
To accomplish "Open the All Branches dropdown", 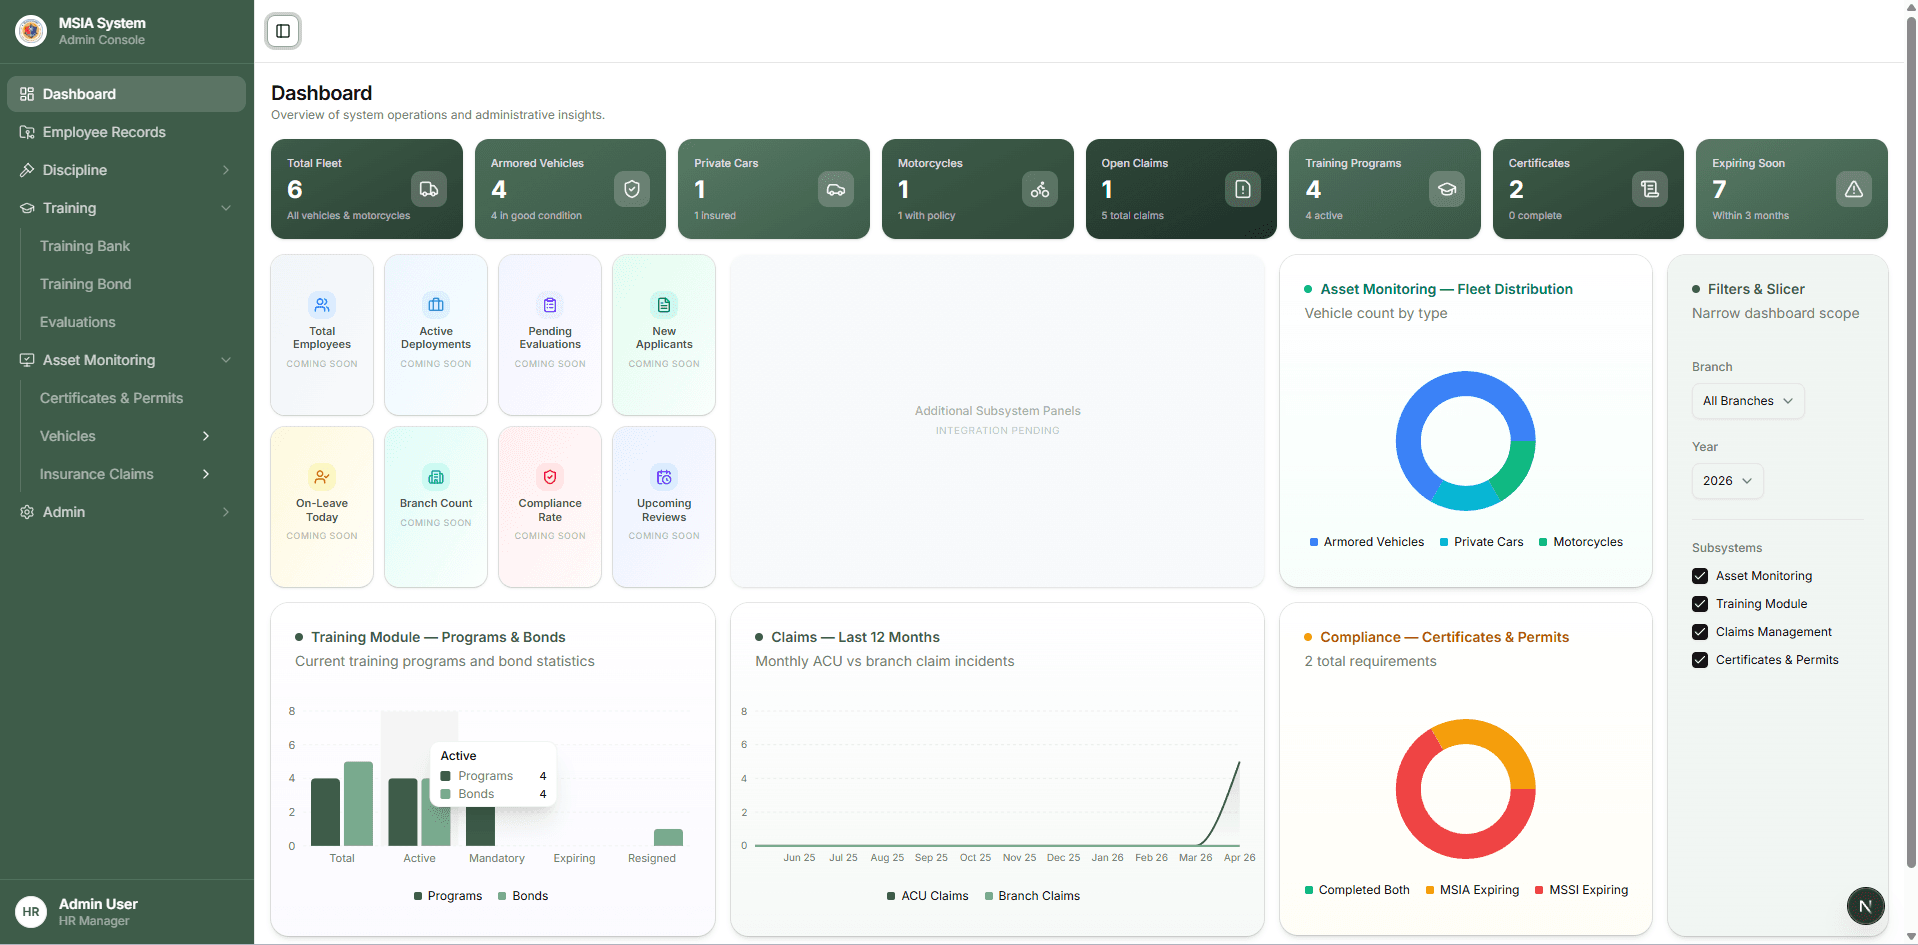I will pos(1748,401).
